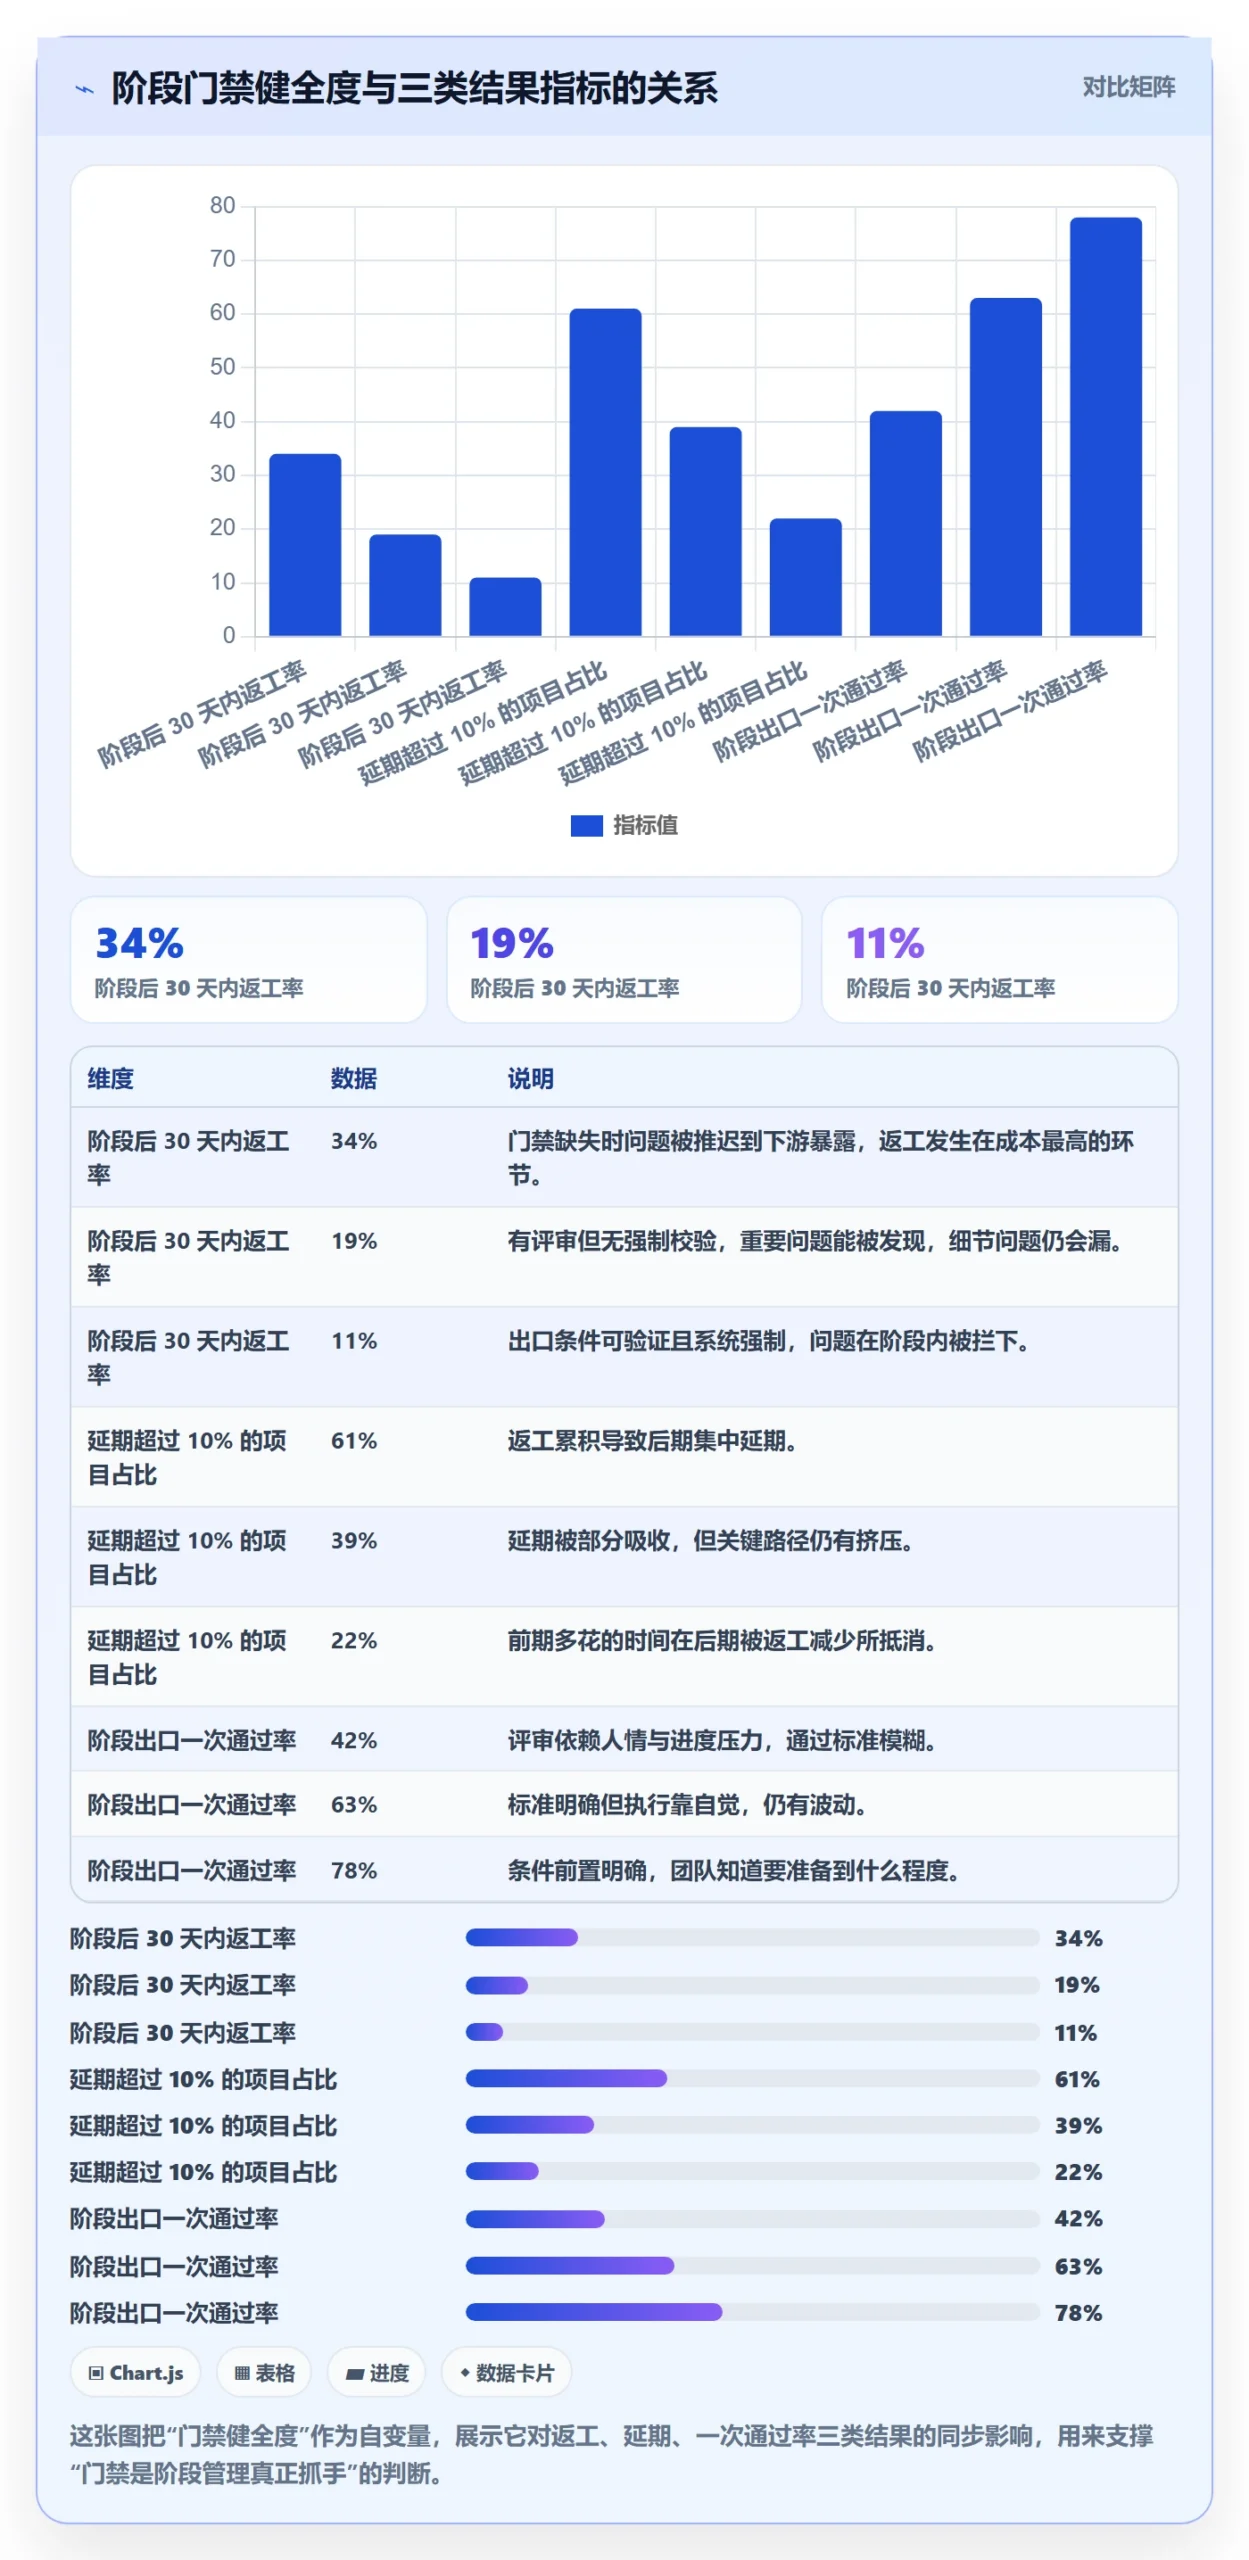Click the tallest chart bar, near 78
The image size is (1249, 2560).
click(x=1105, y=427)
